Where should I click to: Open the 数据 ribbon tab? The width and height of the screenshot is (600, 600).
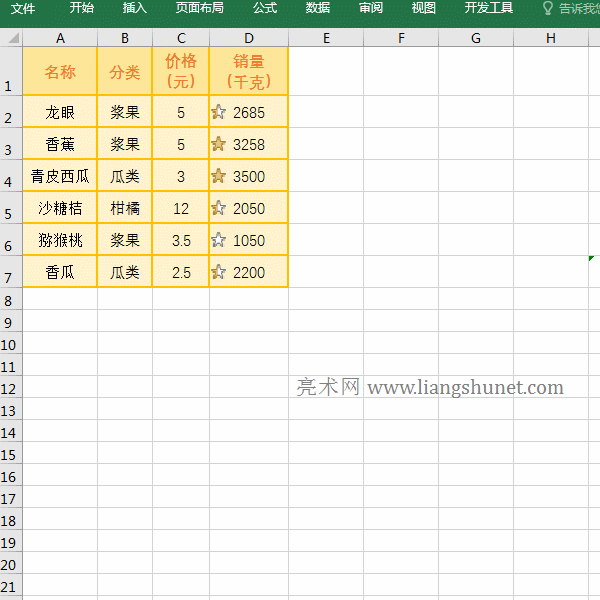click(x=318, y=8)
